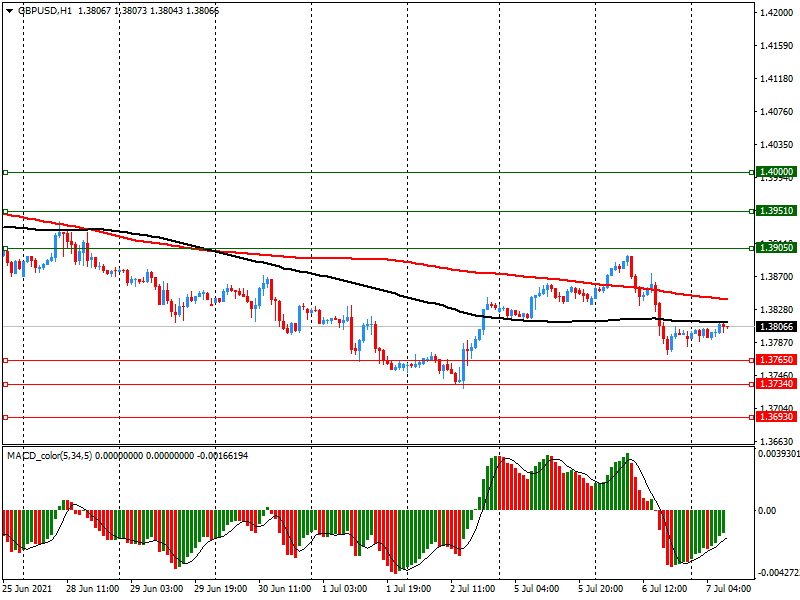Click the green 1.40000 resistance price tag
The height and width of the screenshot is (600, 800).
[x=776, y=172]
